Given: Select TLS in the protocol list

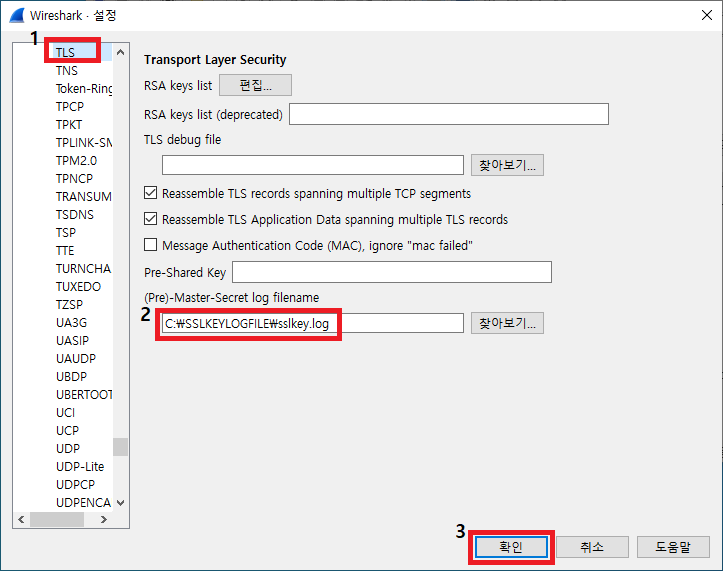Looking at the screenshot, I should tap(65, 53).
